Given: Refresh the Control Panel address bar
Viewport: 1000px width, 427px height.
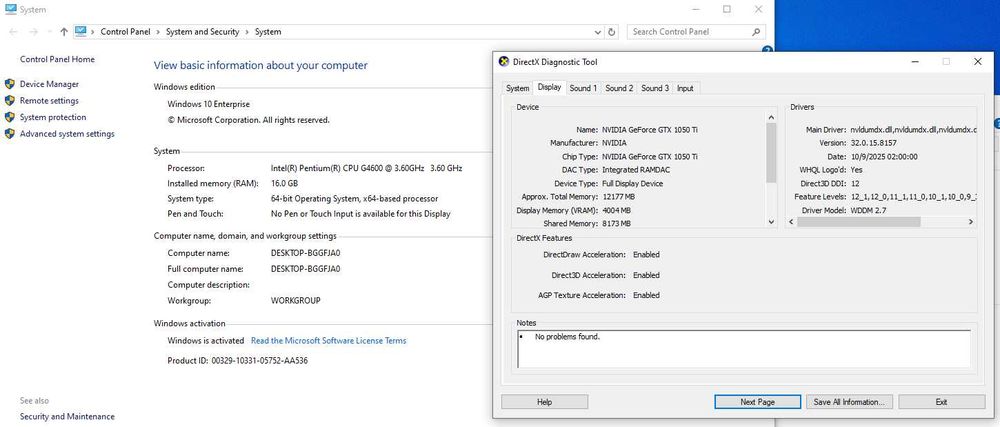Looking at the screenshot, I should pos(612,32).
